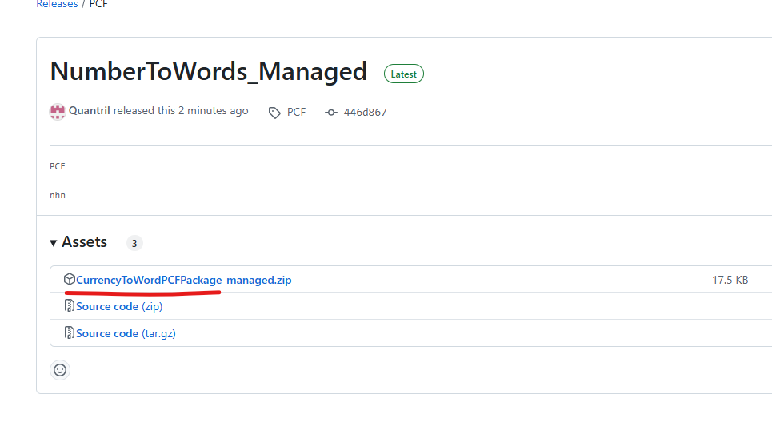
Task: Click PCF in the breadcrumb
Action: click(x=96, y=4)
